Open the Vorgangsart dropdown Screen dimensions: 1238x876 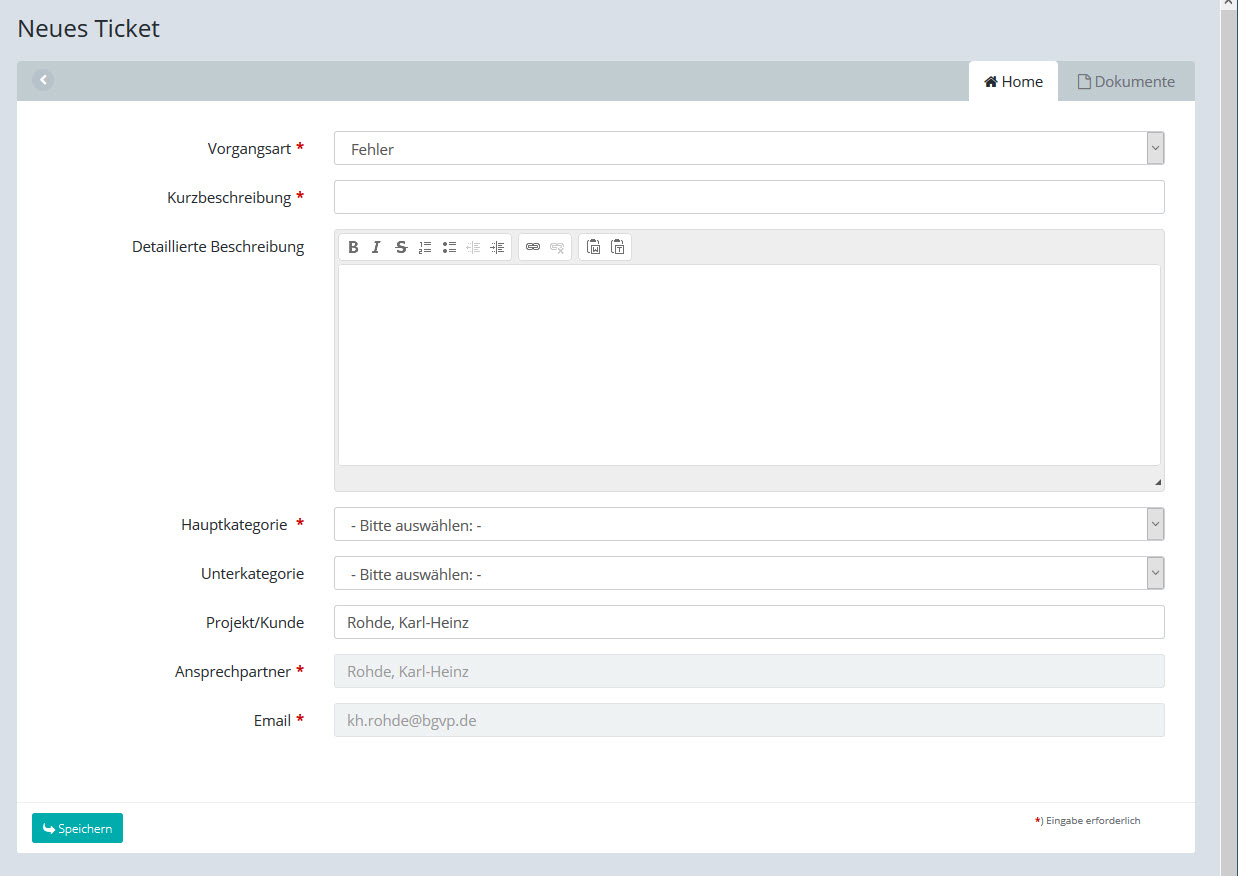click(748, 148)
